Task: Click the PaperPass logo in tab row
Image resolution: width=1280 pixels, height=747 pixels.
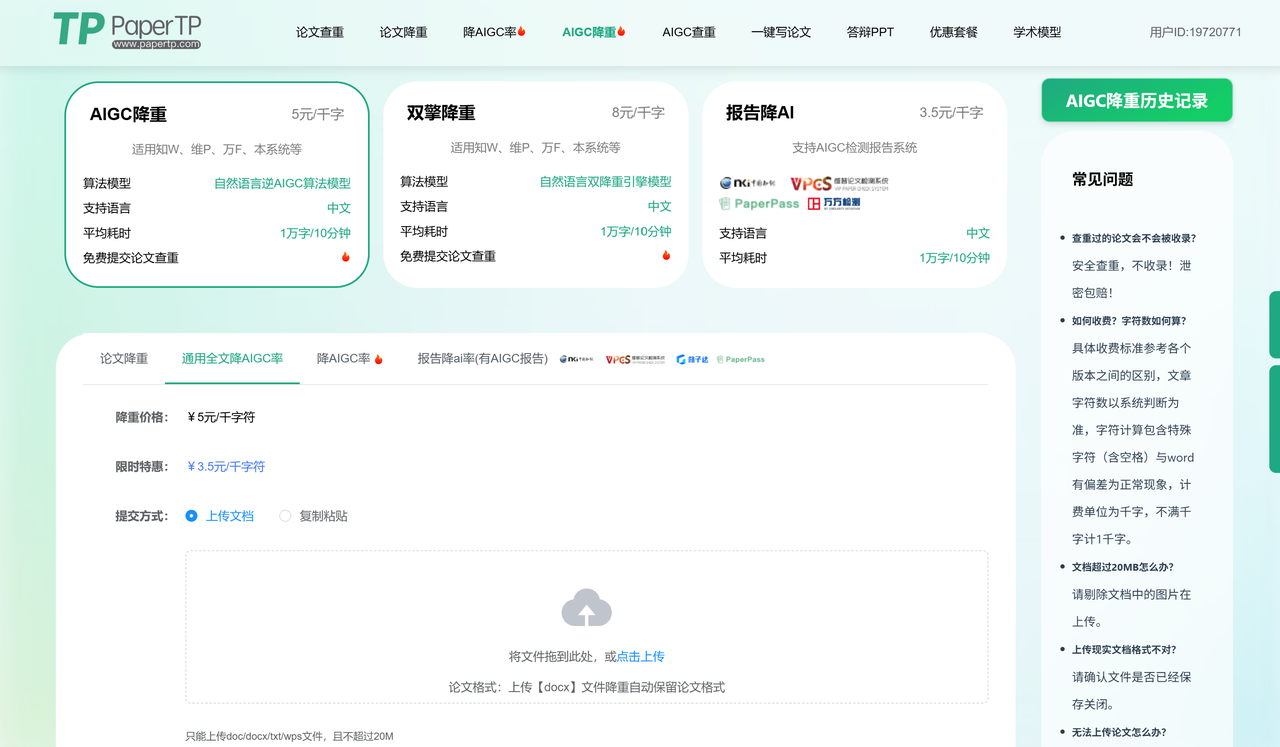Action: (x=741, y=359)
